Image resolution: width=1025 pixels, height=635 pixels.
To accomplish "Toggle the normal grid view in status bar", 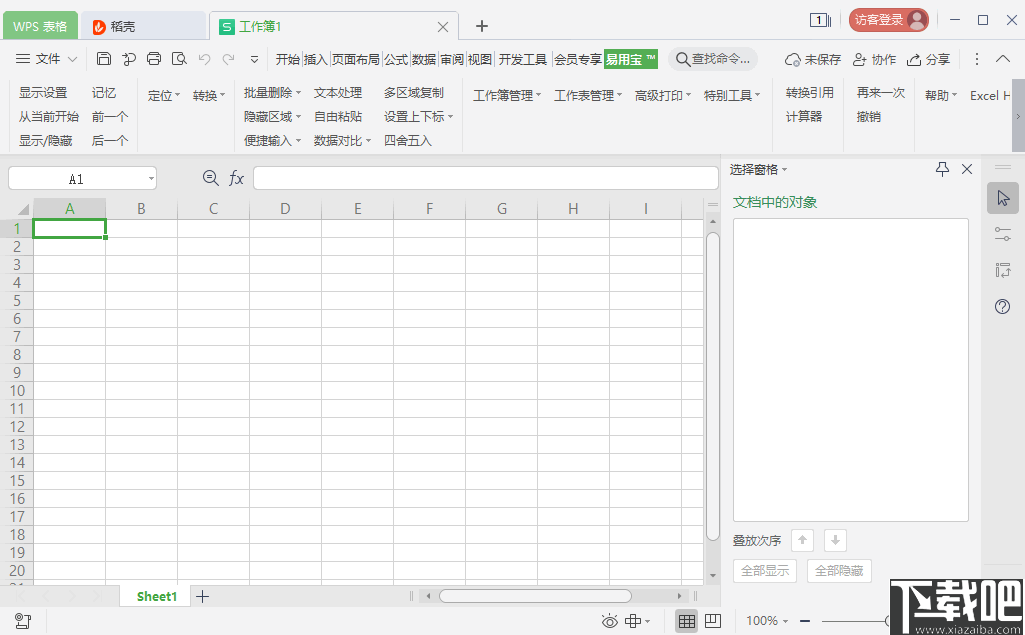I will 686,621.
